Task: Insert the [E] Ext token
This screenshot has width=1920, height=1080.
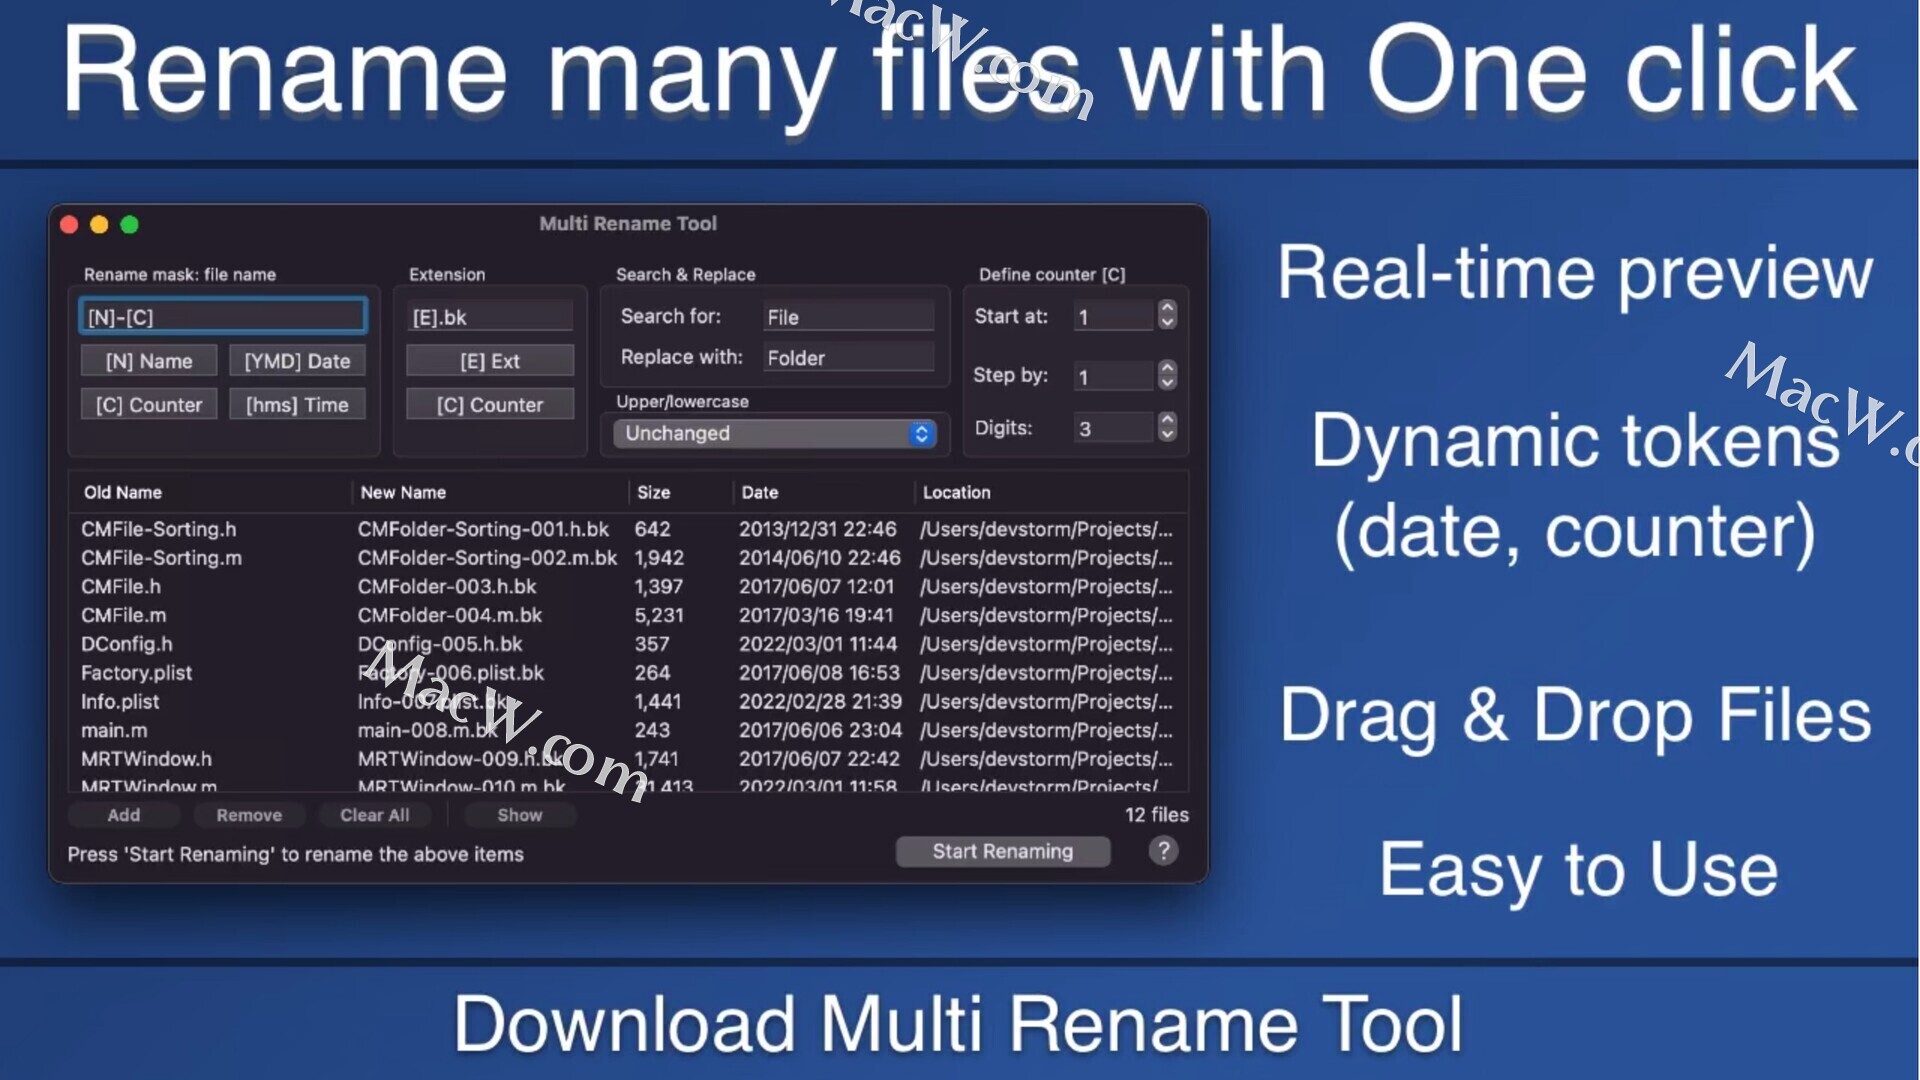Action: click(490, 361)
